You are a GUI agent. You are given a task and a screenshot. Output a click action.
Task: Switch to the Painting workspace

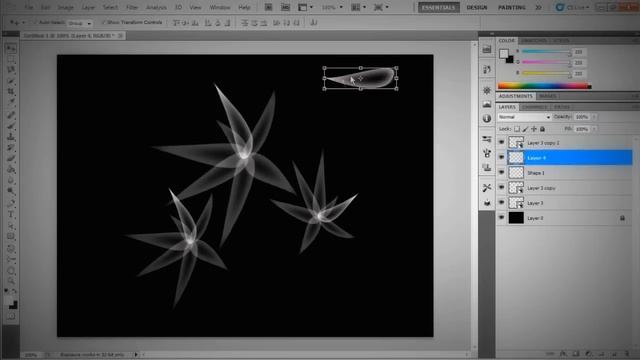point(511,7)
